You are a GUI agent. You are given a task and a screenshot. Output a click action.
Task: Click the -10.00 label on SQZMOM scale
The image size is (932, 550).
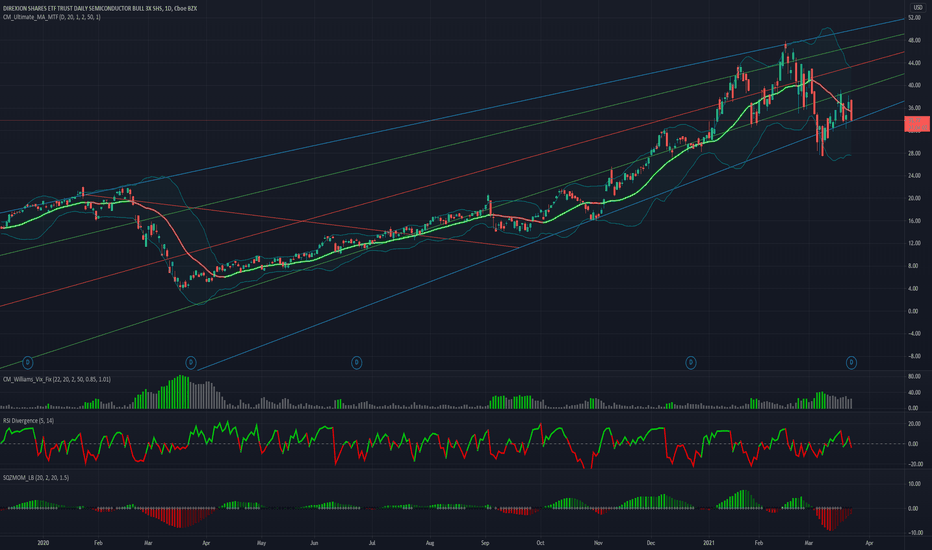(x=915, y=533)
